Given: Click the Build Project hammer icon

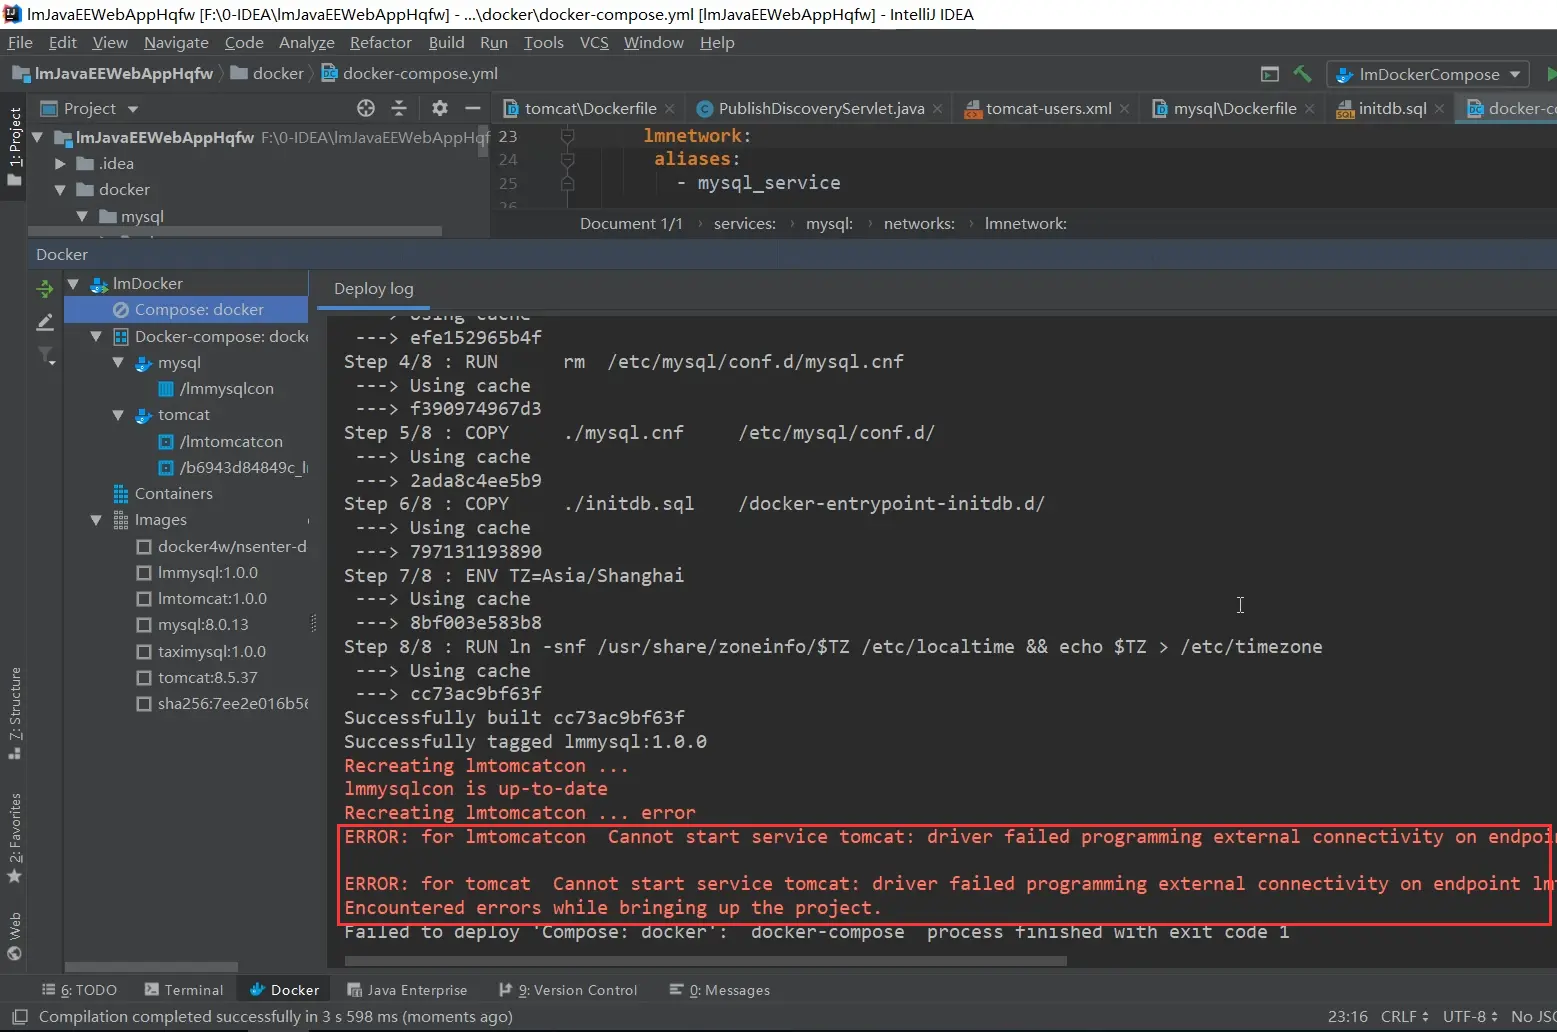Looking at the screenshot, I should point(1302,73).
